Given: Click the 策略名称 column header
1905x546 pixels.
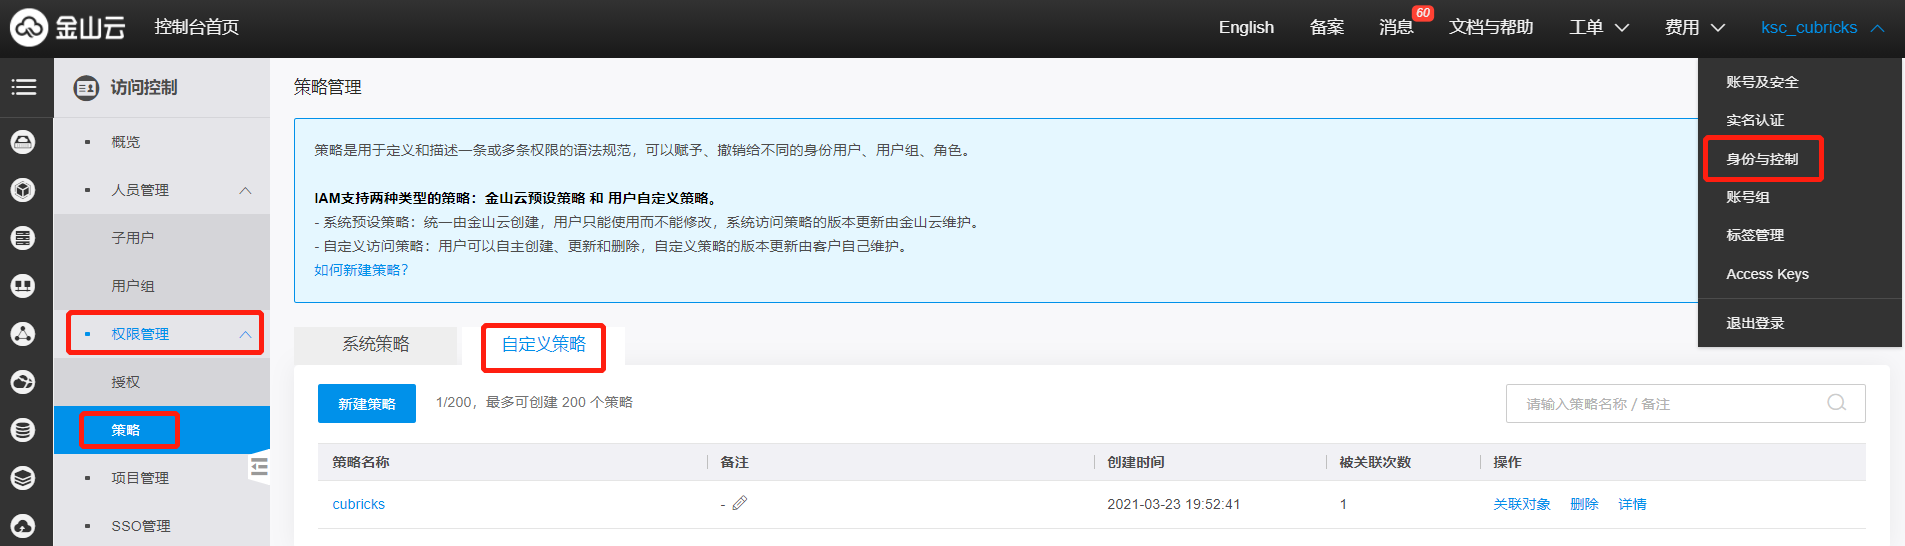Looking at the screenshot, I should (x=361, y=462).
